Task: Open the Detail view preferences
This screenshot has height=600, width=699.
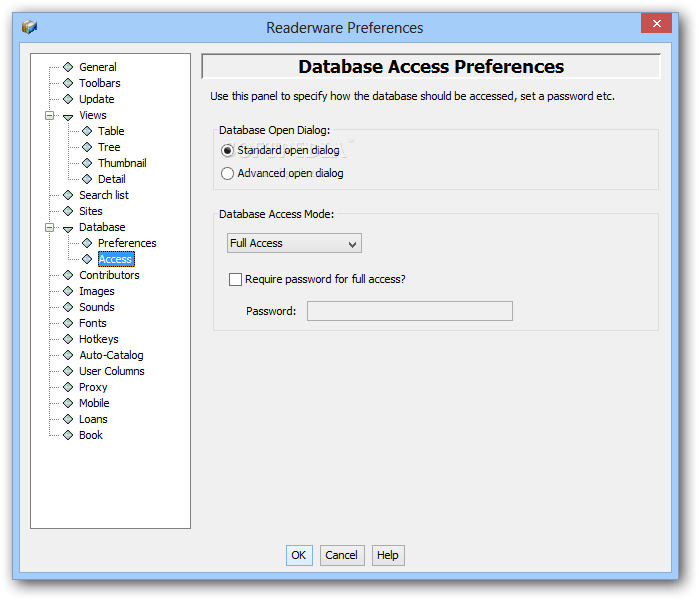Action: (111, 179)
